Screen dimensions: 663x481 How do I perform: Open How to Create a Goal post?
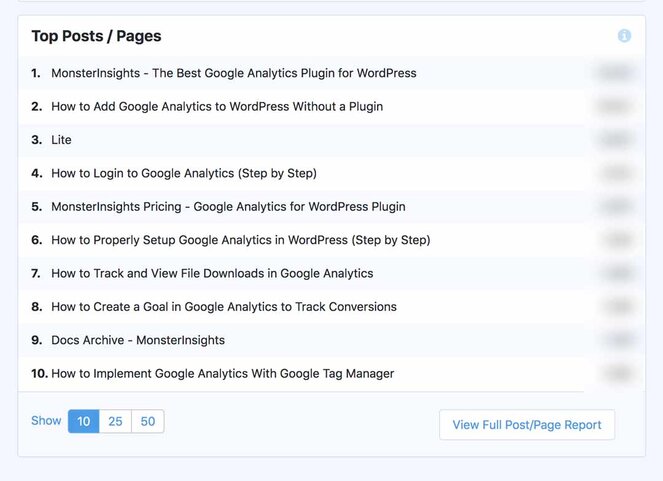pyautogui.click(x=224, y=307)
